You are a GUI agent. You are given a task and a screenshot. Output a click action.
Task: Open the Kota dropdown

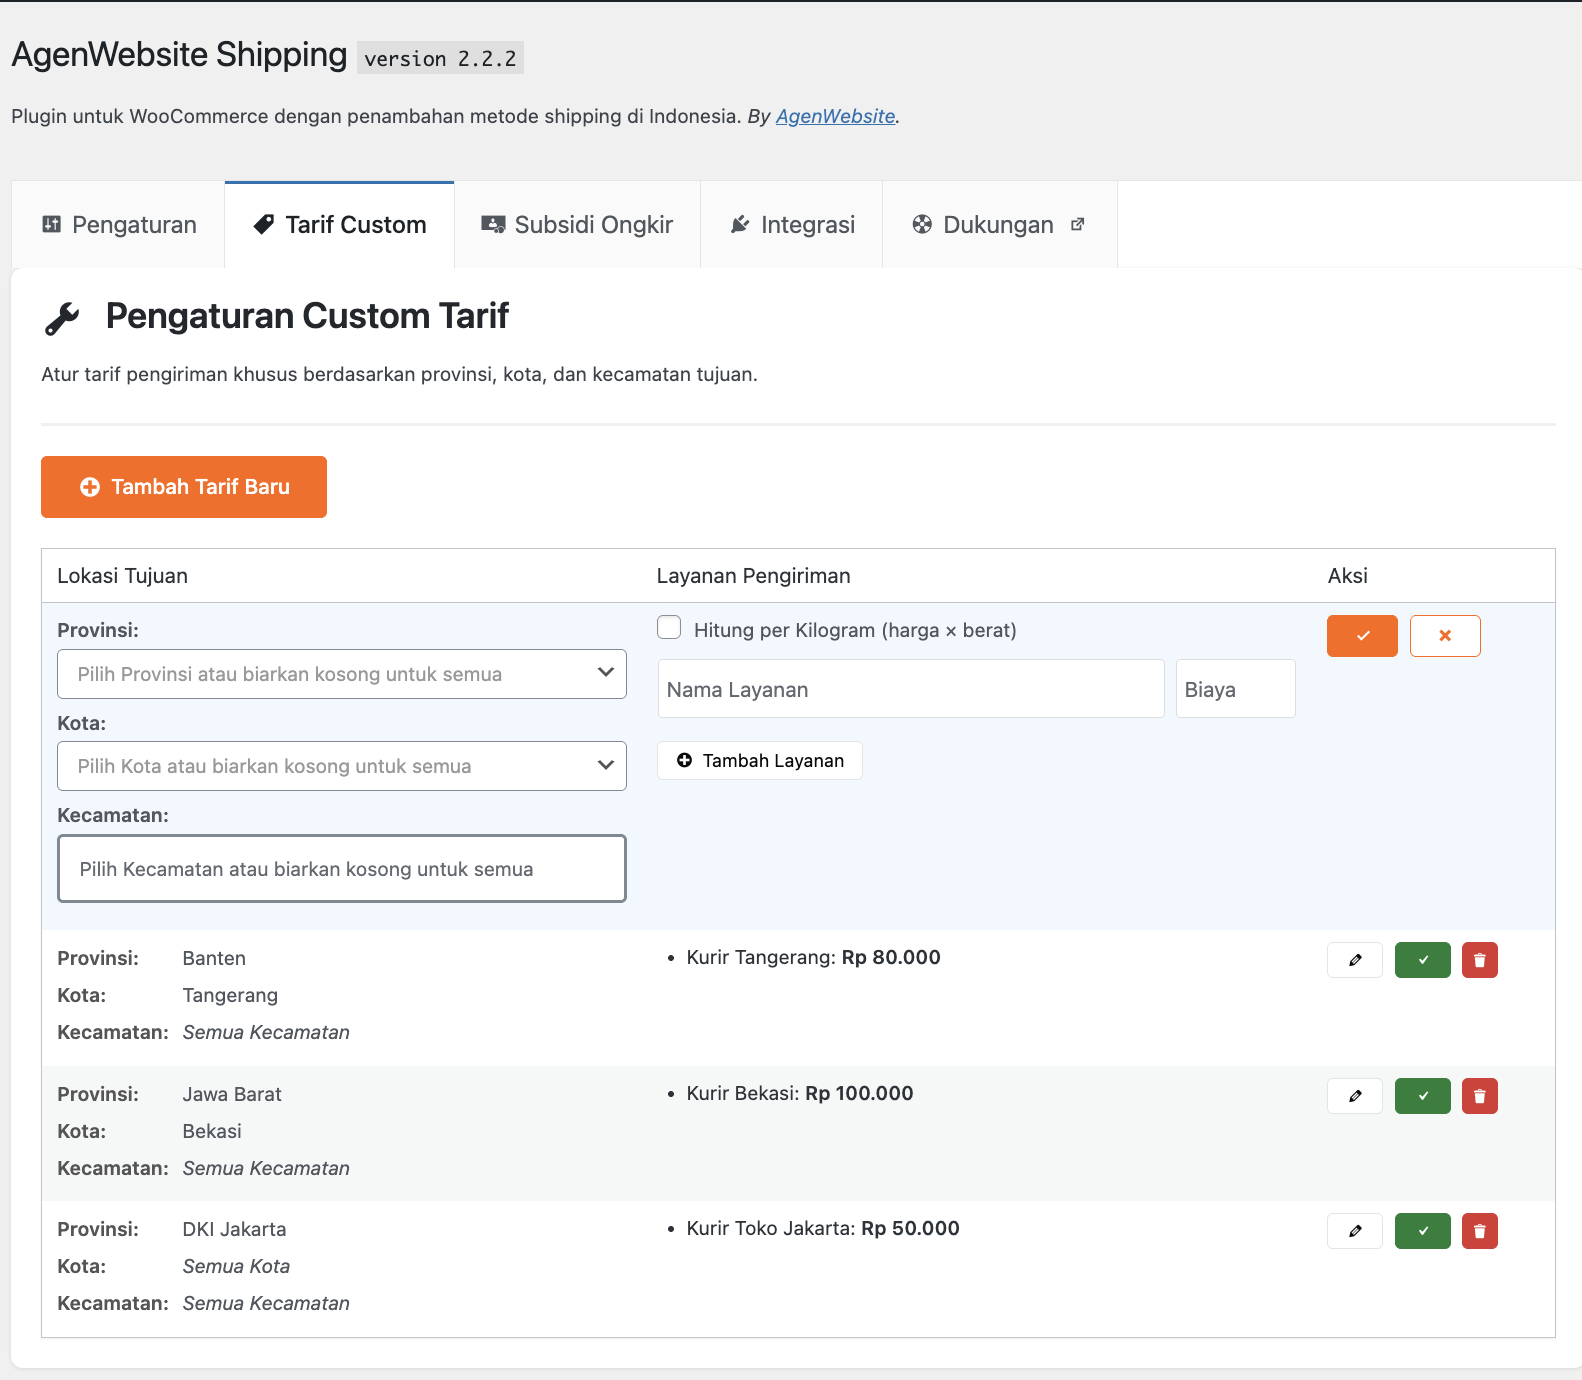click(341, 766)
